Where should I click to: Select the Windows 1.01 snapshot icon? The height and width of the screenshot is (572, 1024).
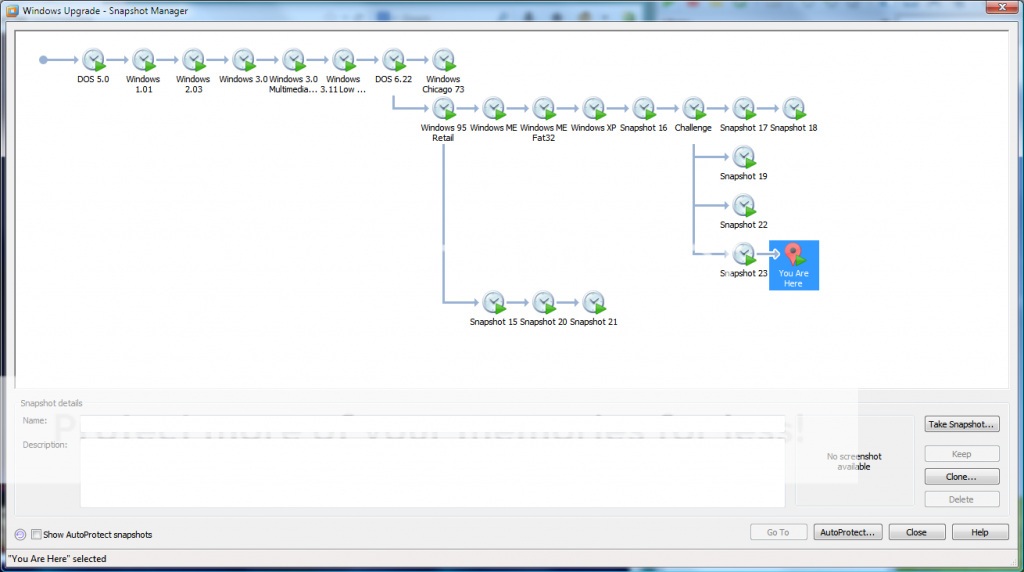tap(143, 60)
